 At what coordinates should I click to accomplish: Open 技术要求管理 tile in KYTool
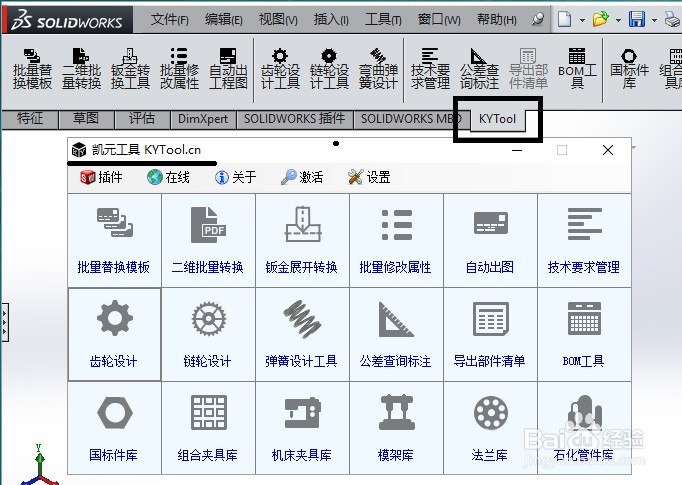[584, 241]
